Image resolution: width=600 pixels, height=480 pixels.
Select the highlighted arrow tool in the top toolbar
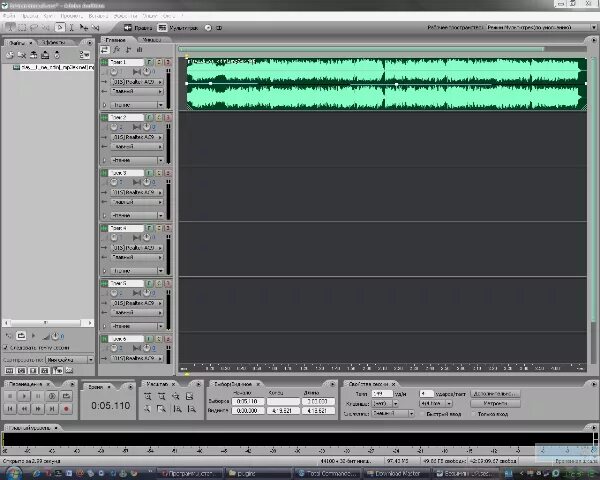[x=60, y=28]
